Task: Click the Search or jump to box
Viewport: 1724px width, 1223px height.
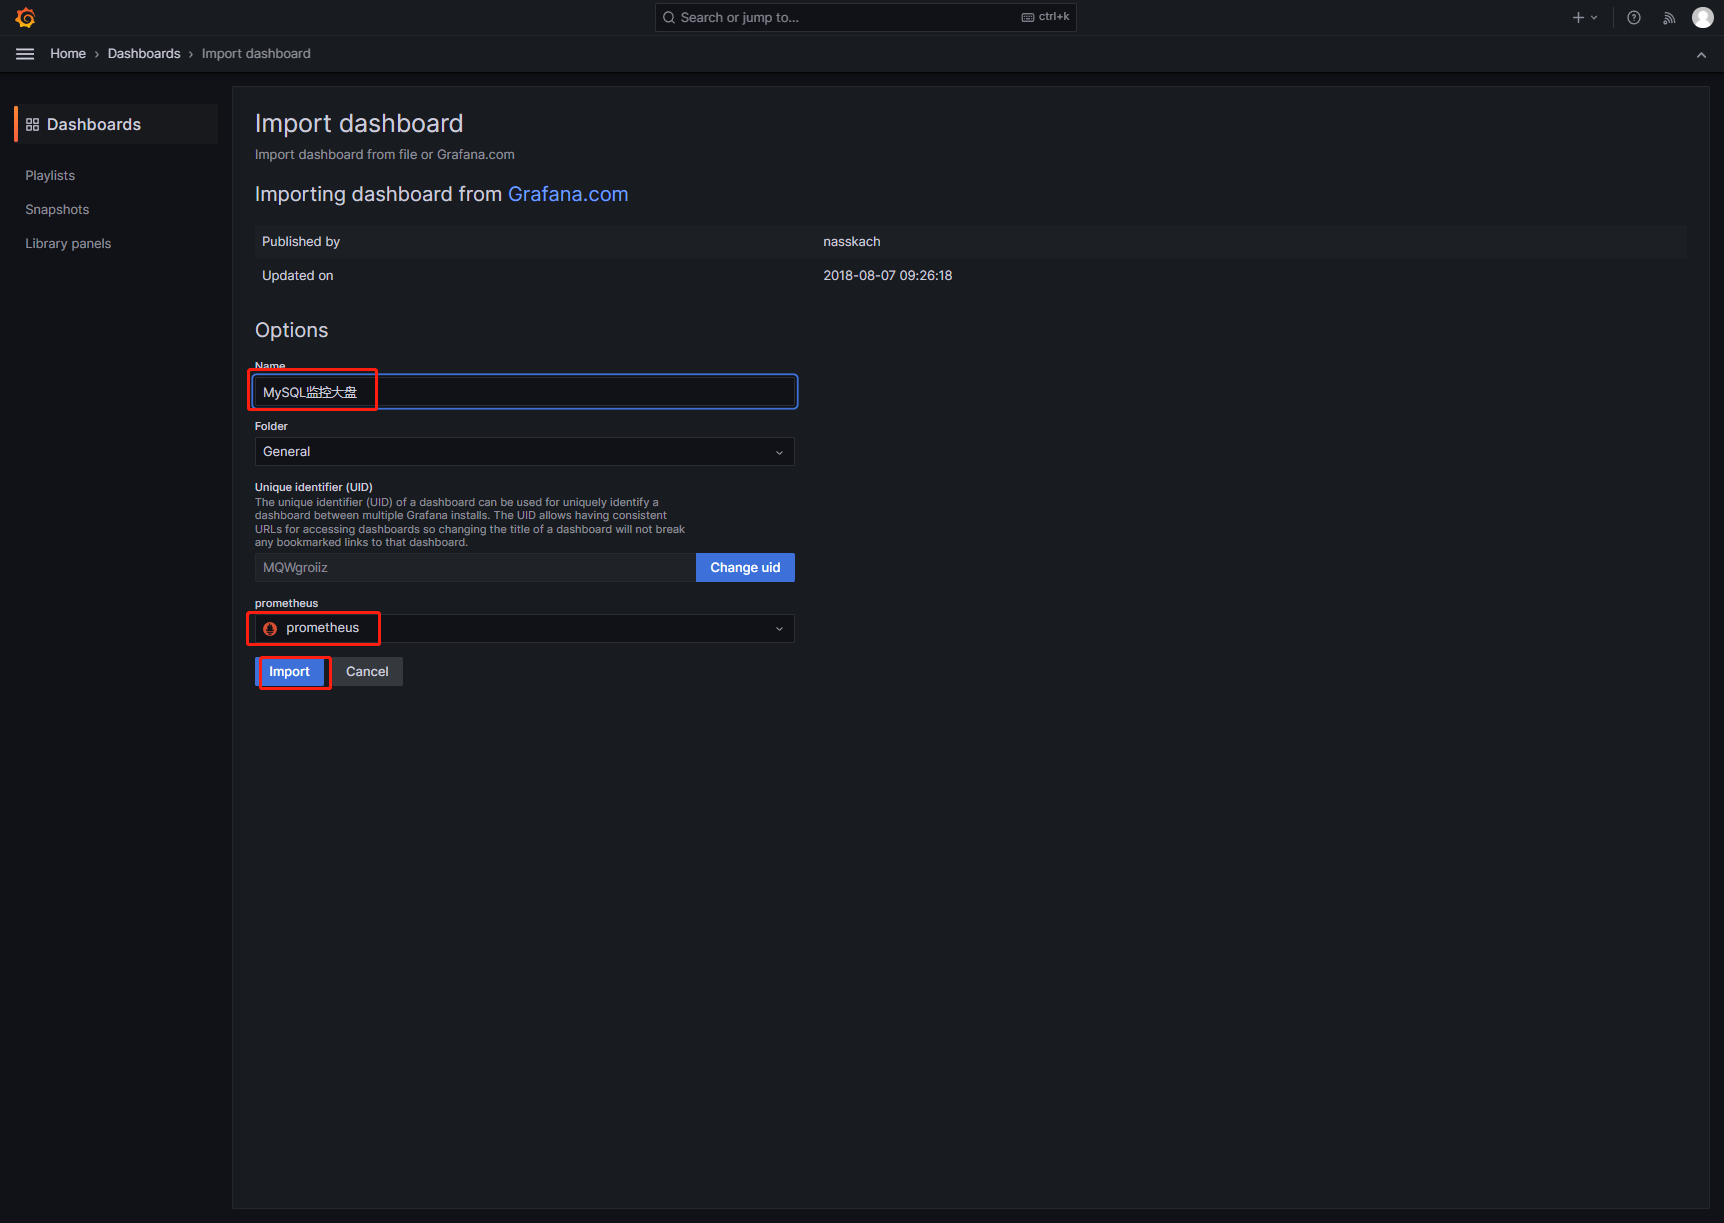Action: pos(865,17)
